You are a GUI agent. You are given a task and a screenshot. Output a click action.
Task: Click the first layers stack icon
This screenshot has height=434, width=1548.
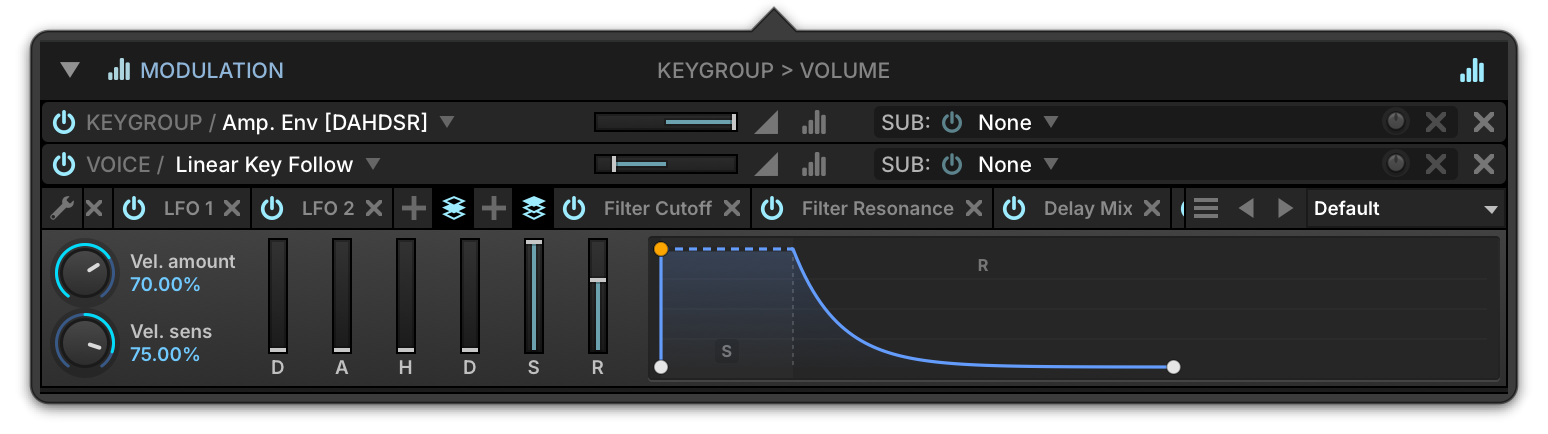(x=454, y=208)
